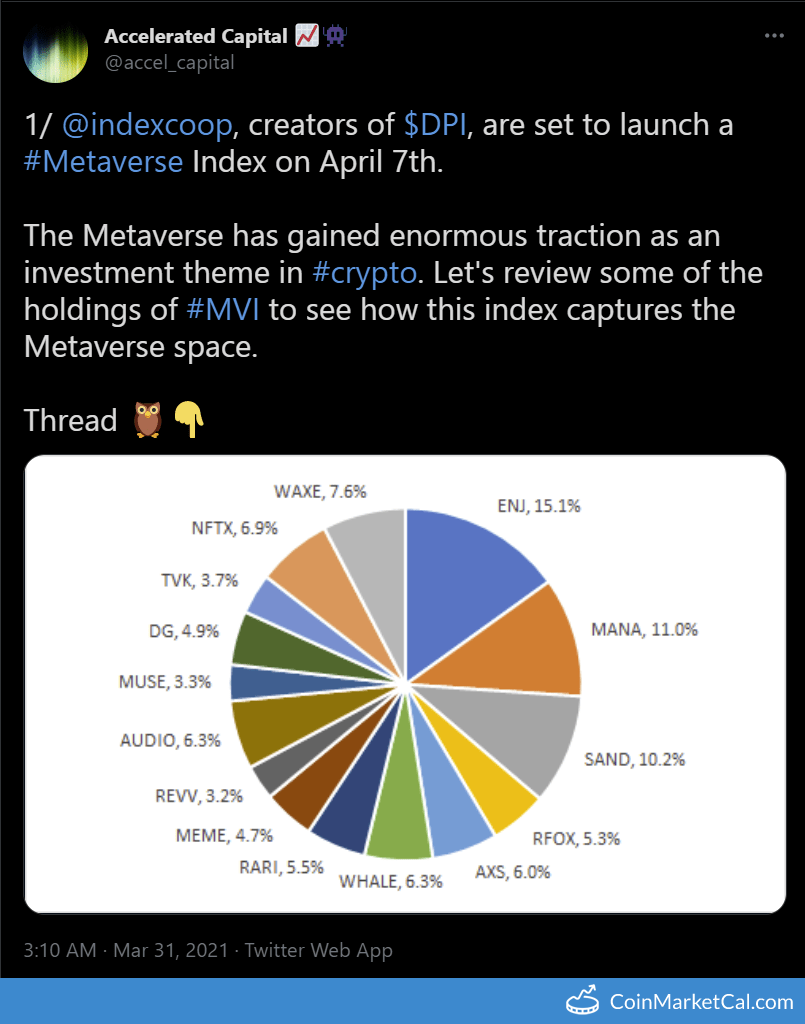Click the Accelerated Capital display name
Screen dimensions: 805x1024
(x=197, y=34)
